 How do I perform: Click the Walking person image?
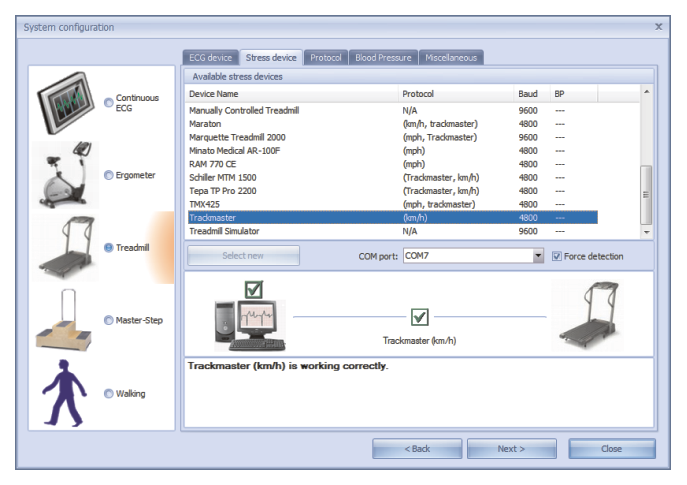64,393
